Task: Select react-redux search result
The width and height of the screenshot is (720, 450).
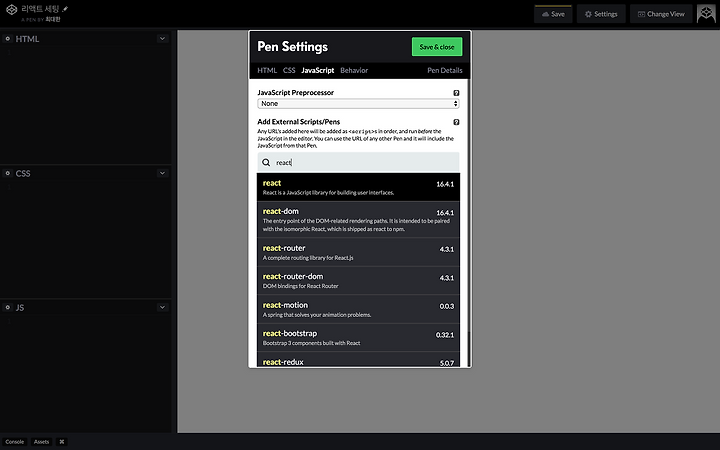Action: click(358, 359)
